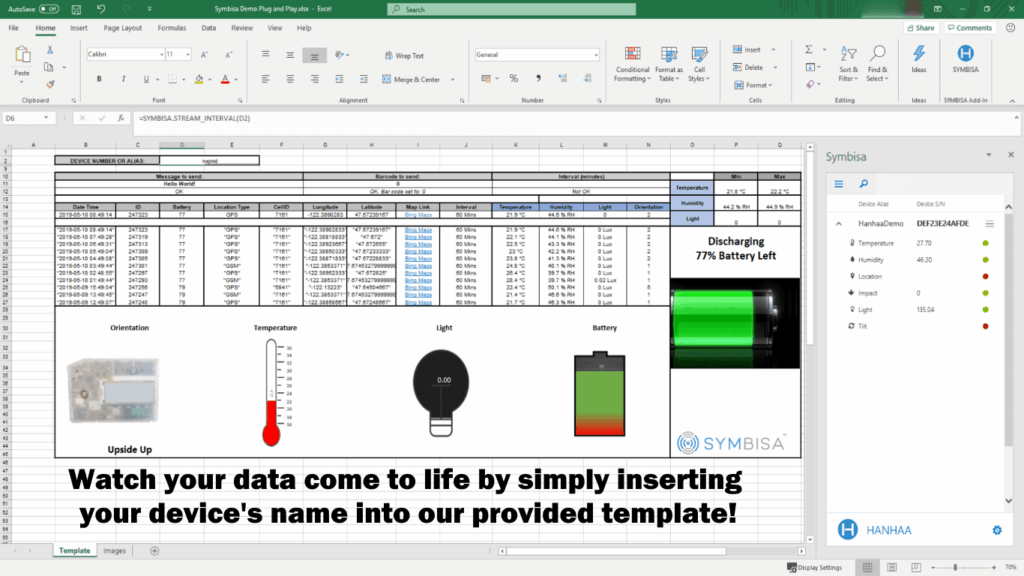Image resolution: width=1024 pixels, height=576 pixels.
Task: Click the Share button
Action: [x=920, y=28]
